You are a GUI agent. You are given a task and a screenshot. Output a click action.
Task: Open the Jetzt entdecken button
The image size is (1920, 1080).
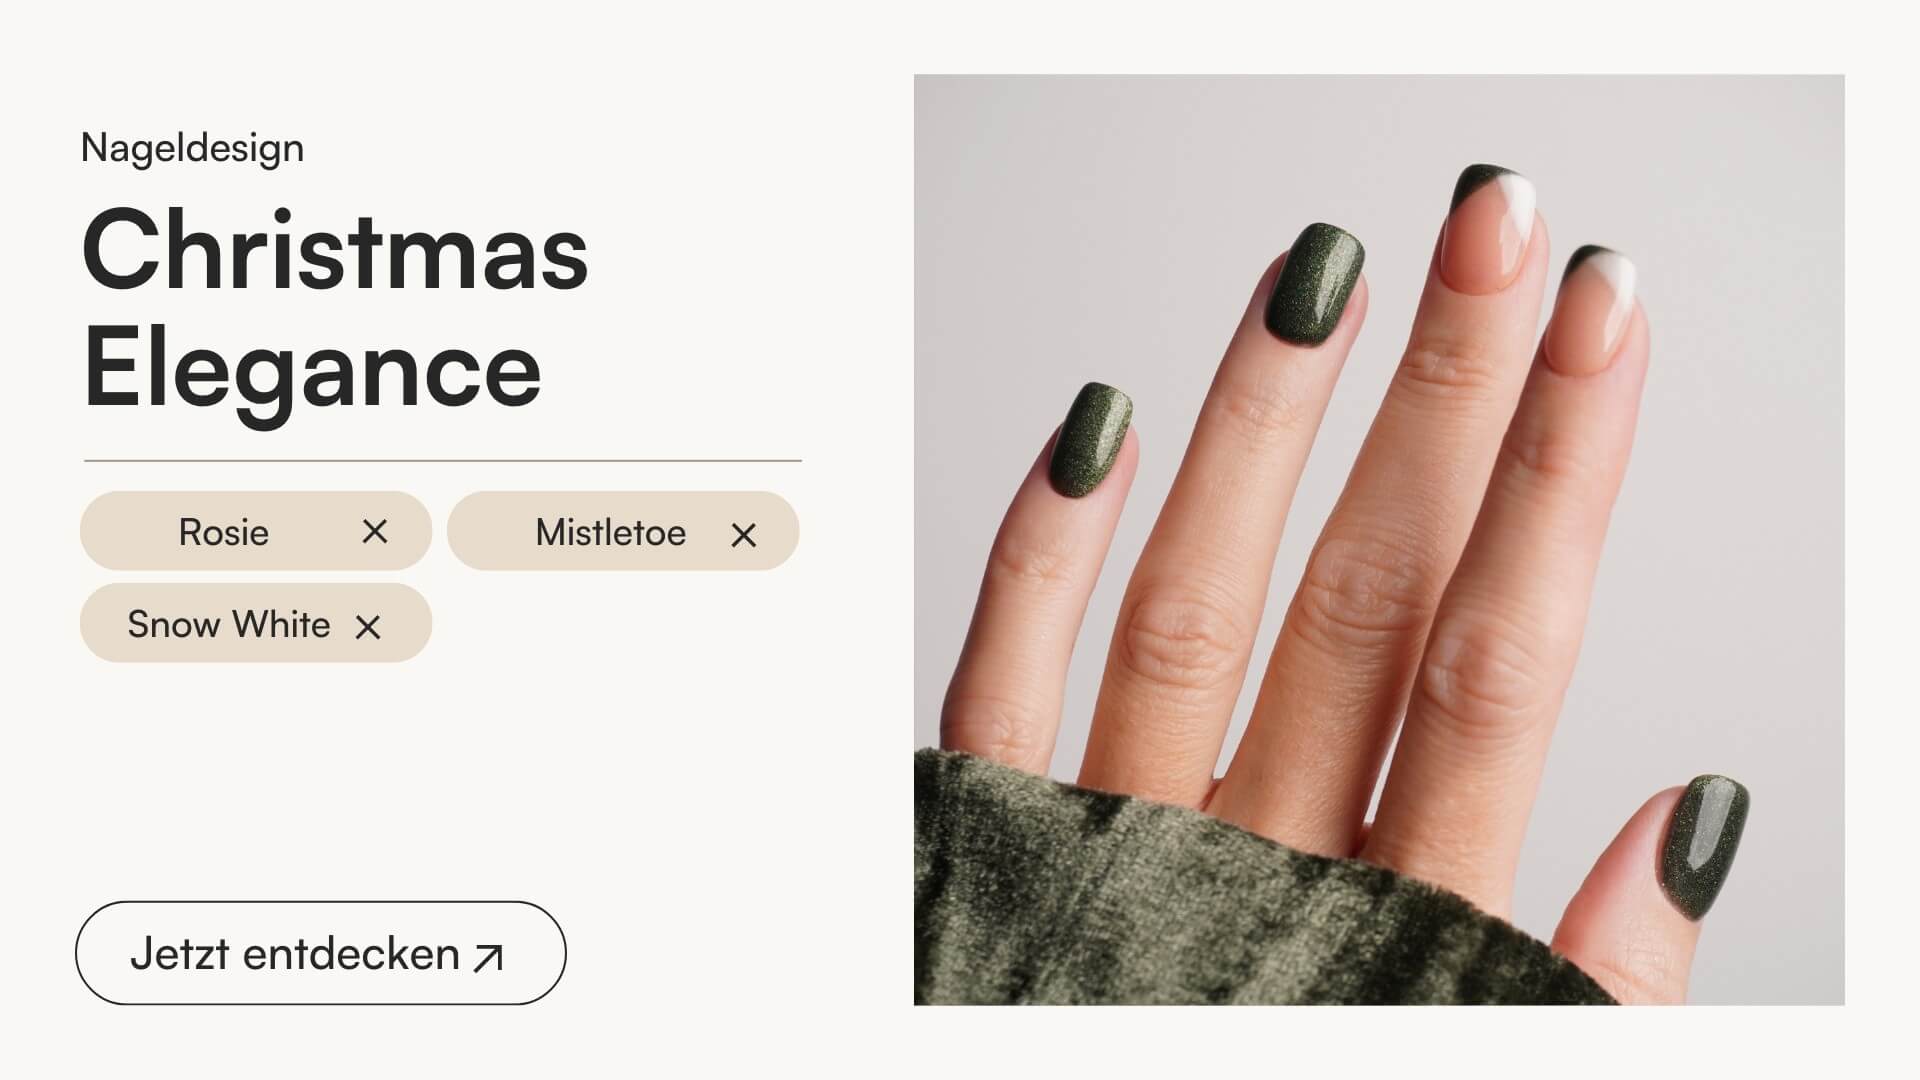[x=321, y=953]
